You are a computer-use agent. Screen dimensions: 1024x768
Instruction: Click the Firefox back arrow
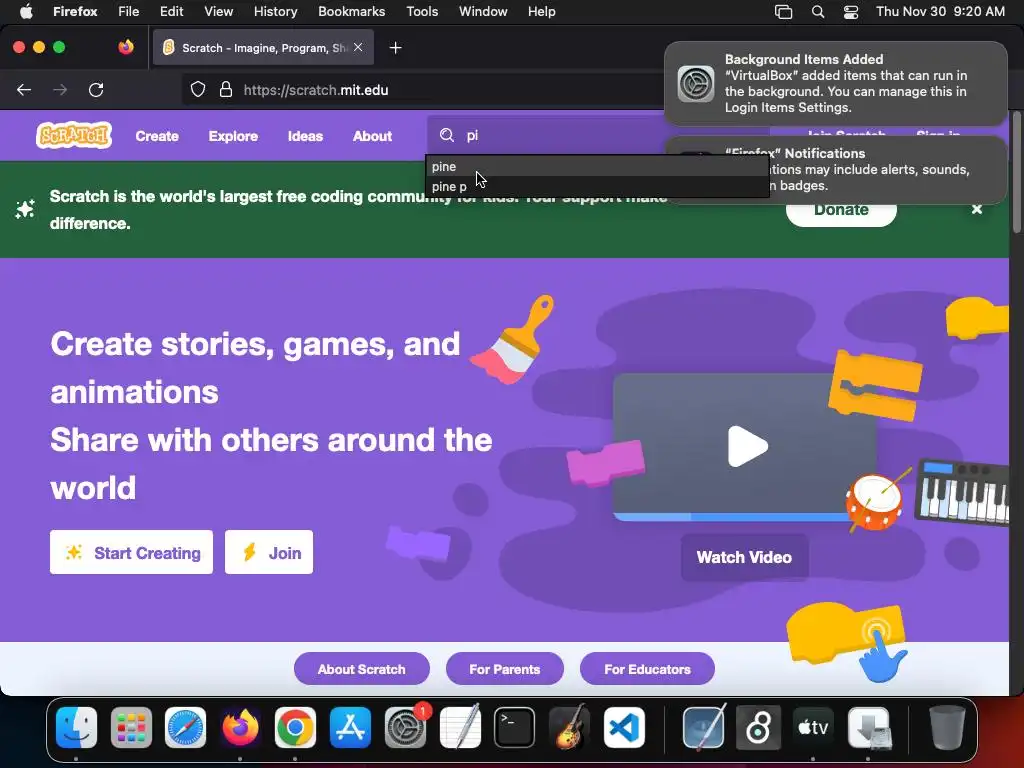[x=24, y=90]
